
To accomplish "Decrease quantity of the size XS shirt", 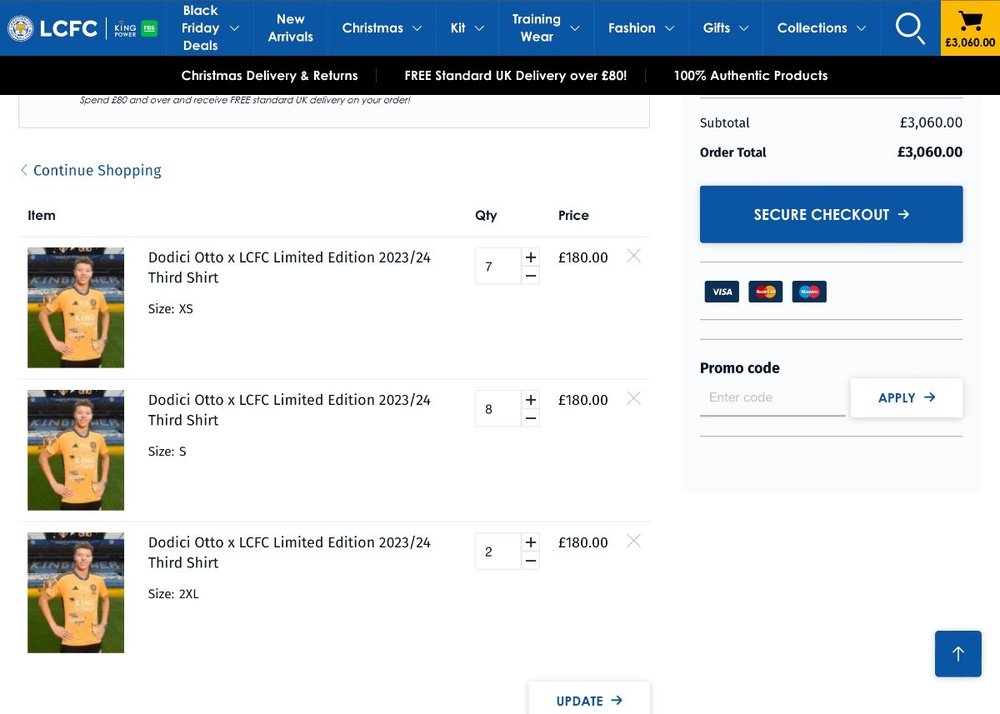I will pos(531,276).
